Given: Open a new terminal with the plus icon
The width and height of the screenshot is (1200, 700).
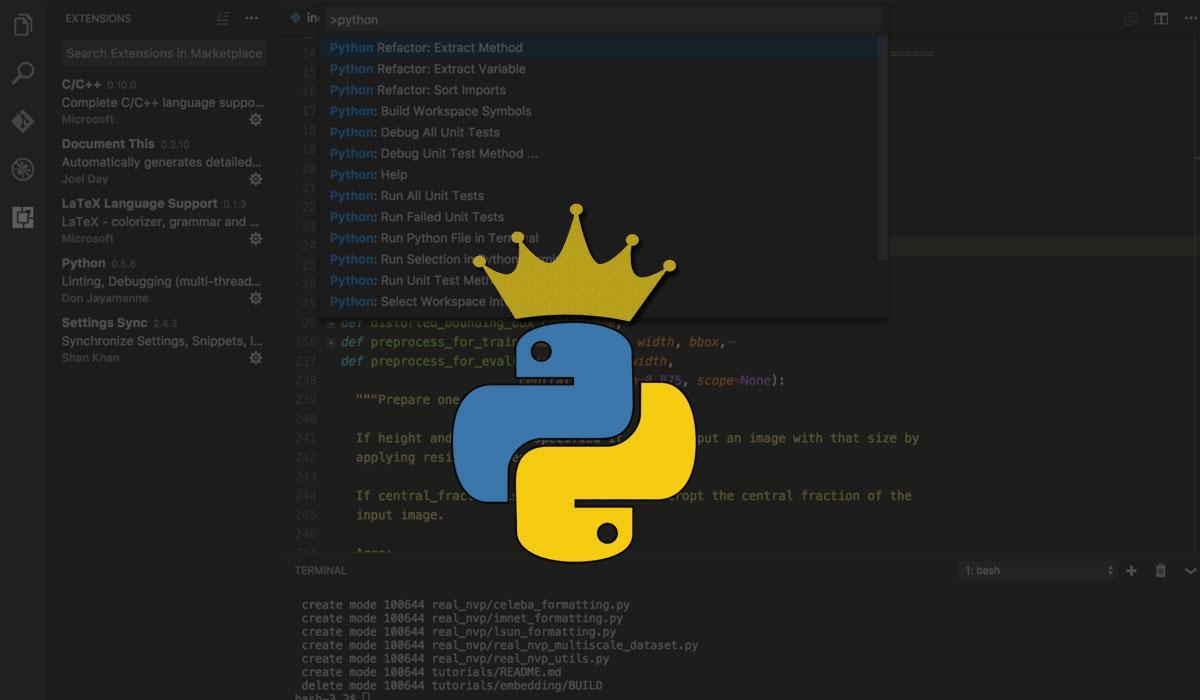Looking at the screenshot, I should click(x=1132, y=570).
